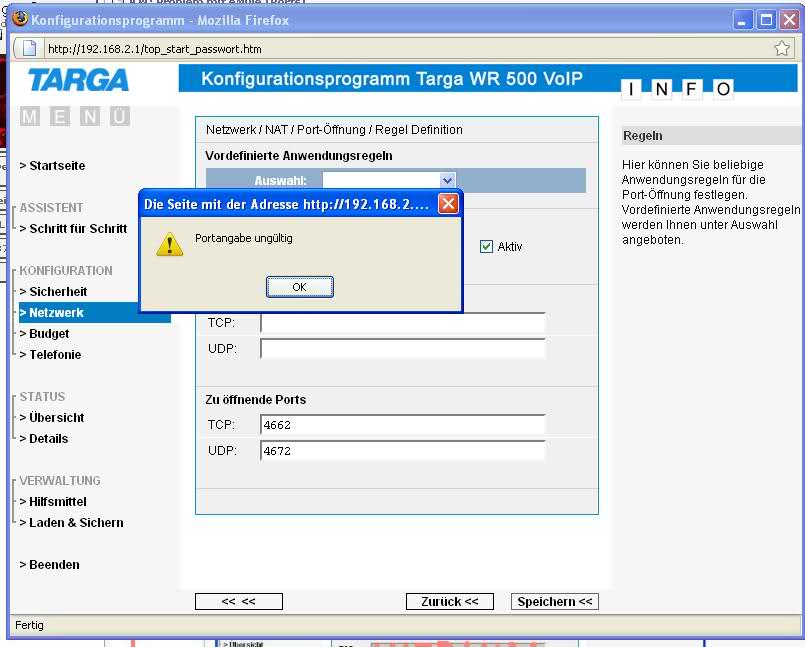Click the page icon beside the URL
The width and height of the screenshot is (805, 647).
[x=29, y=49]
